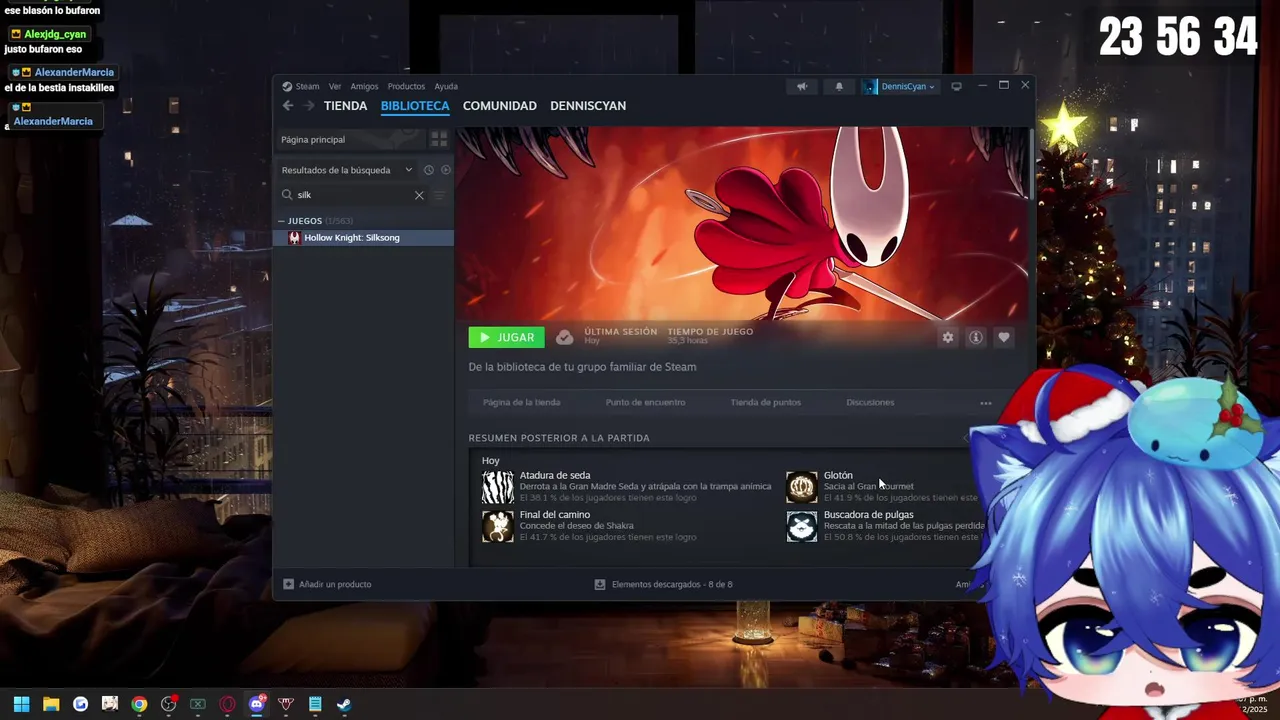Screen dimensions: 1280x720
Task: Open the DENNISCYAN profile tab
Action: [588, 105]
